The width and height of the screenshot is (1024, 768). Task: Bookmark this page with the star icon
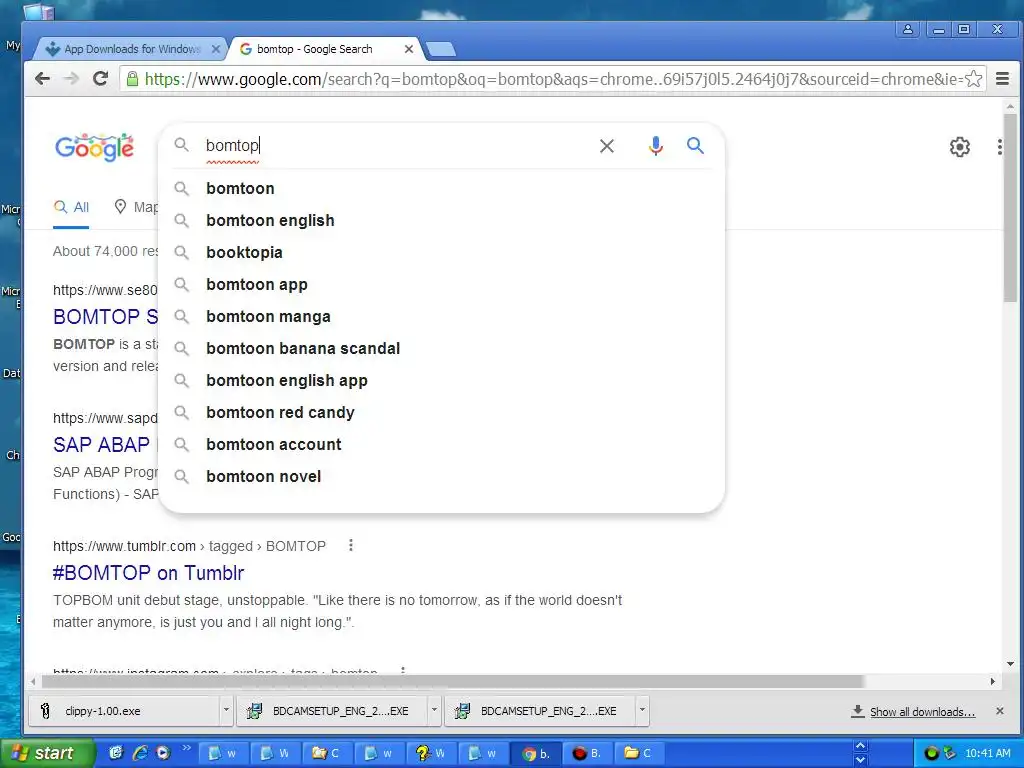click(973, 79)
